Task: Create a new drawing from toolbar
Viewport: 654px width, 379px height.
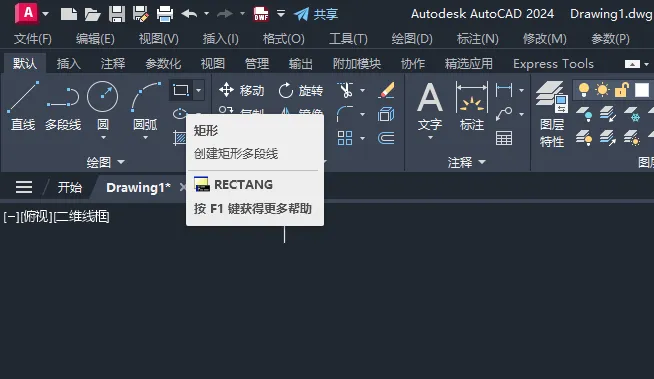Action: pyautogui.click(x=69, y=14)
